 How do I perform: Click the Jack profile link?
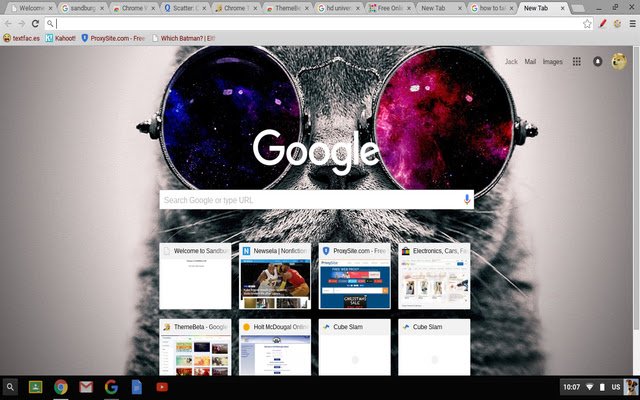pos(511,62)
